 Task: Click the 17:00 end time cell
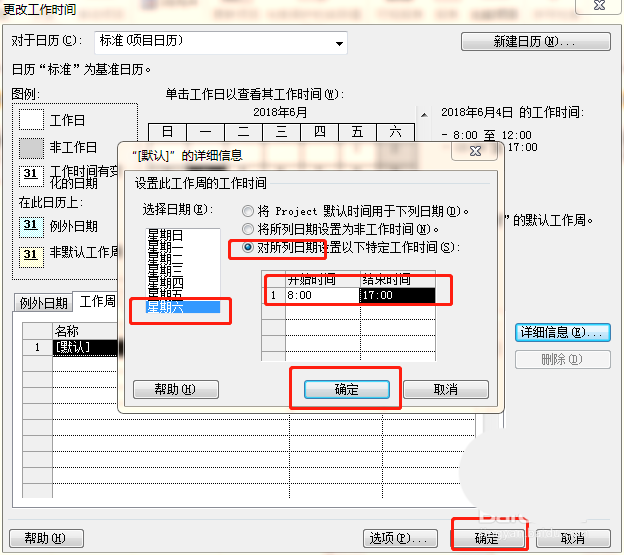[x=397, y=296]
